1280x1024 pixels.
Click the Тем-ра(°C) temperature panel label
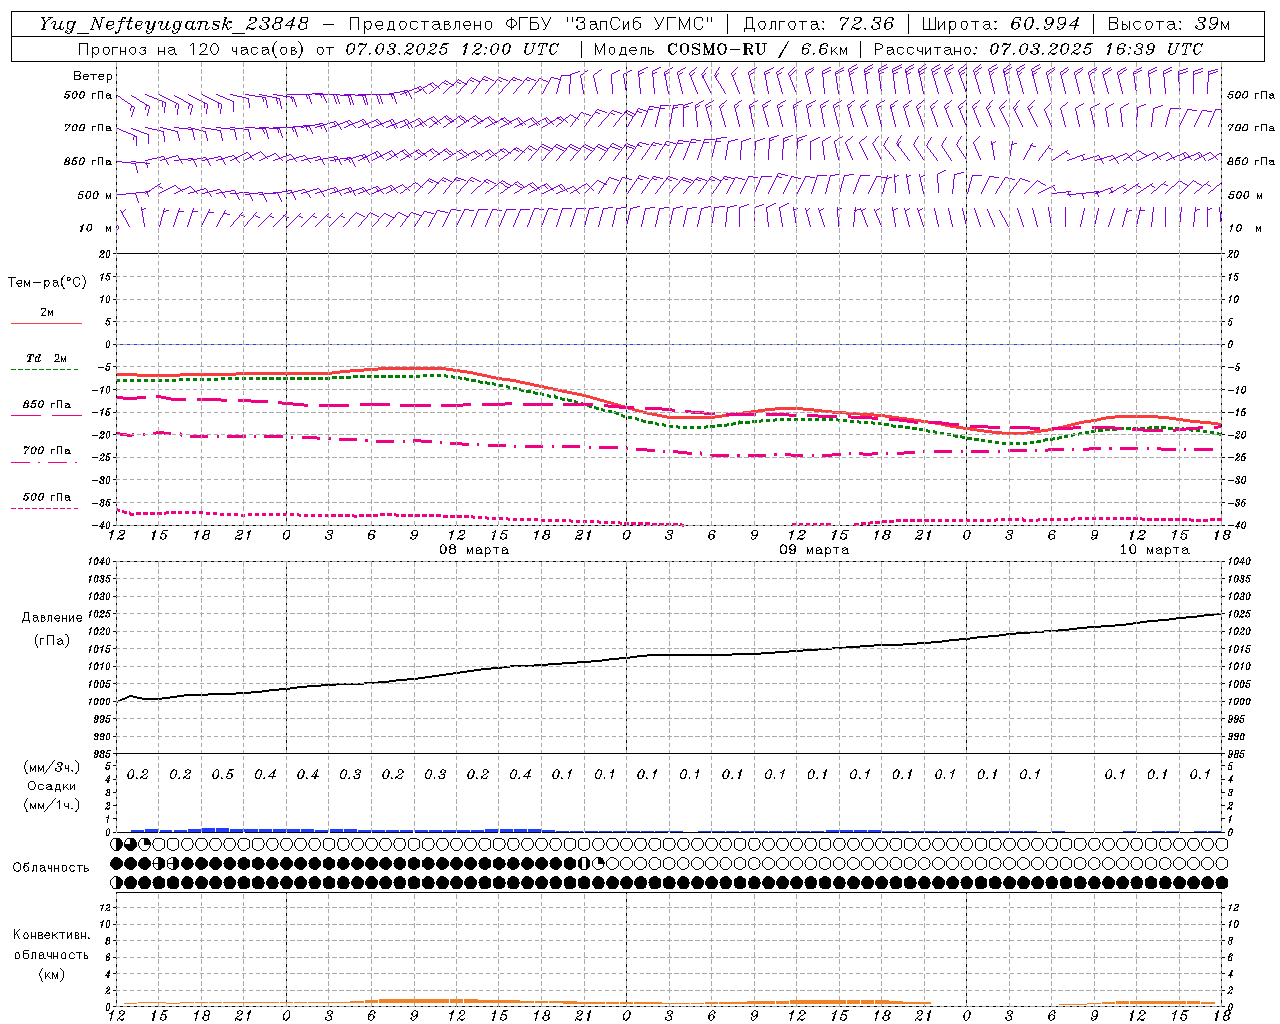click(47, 283)
